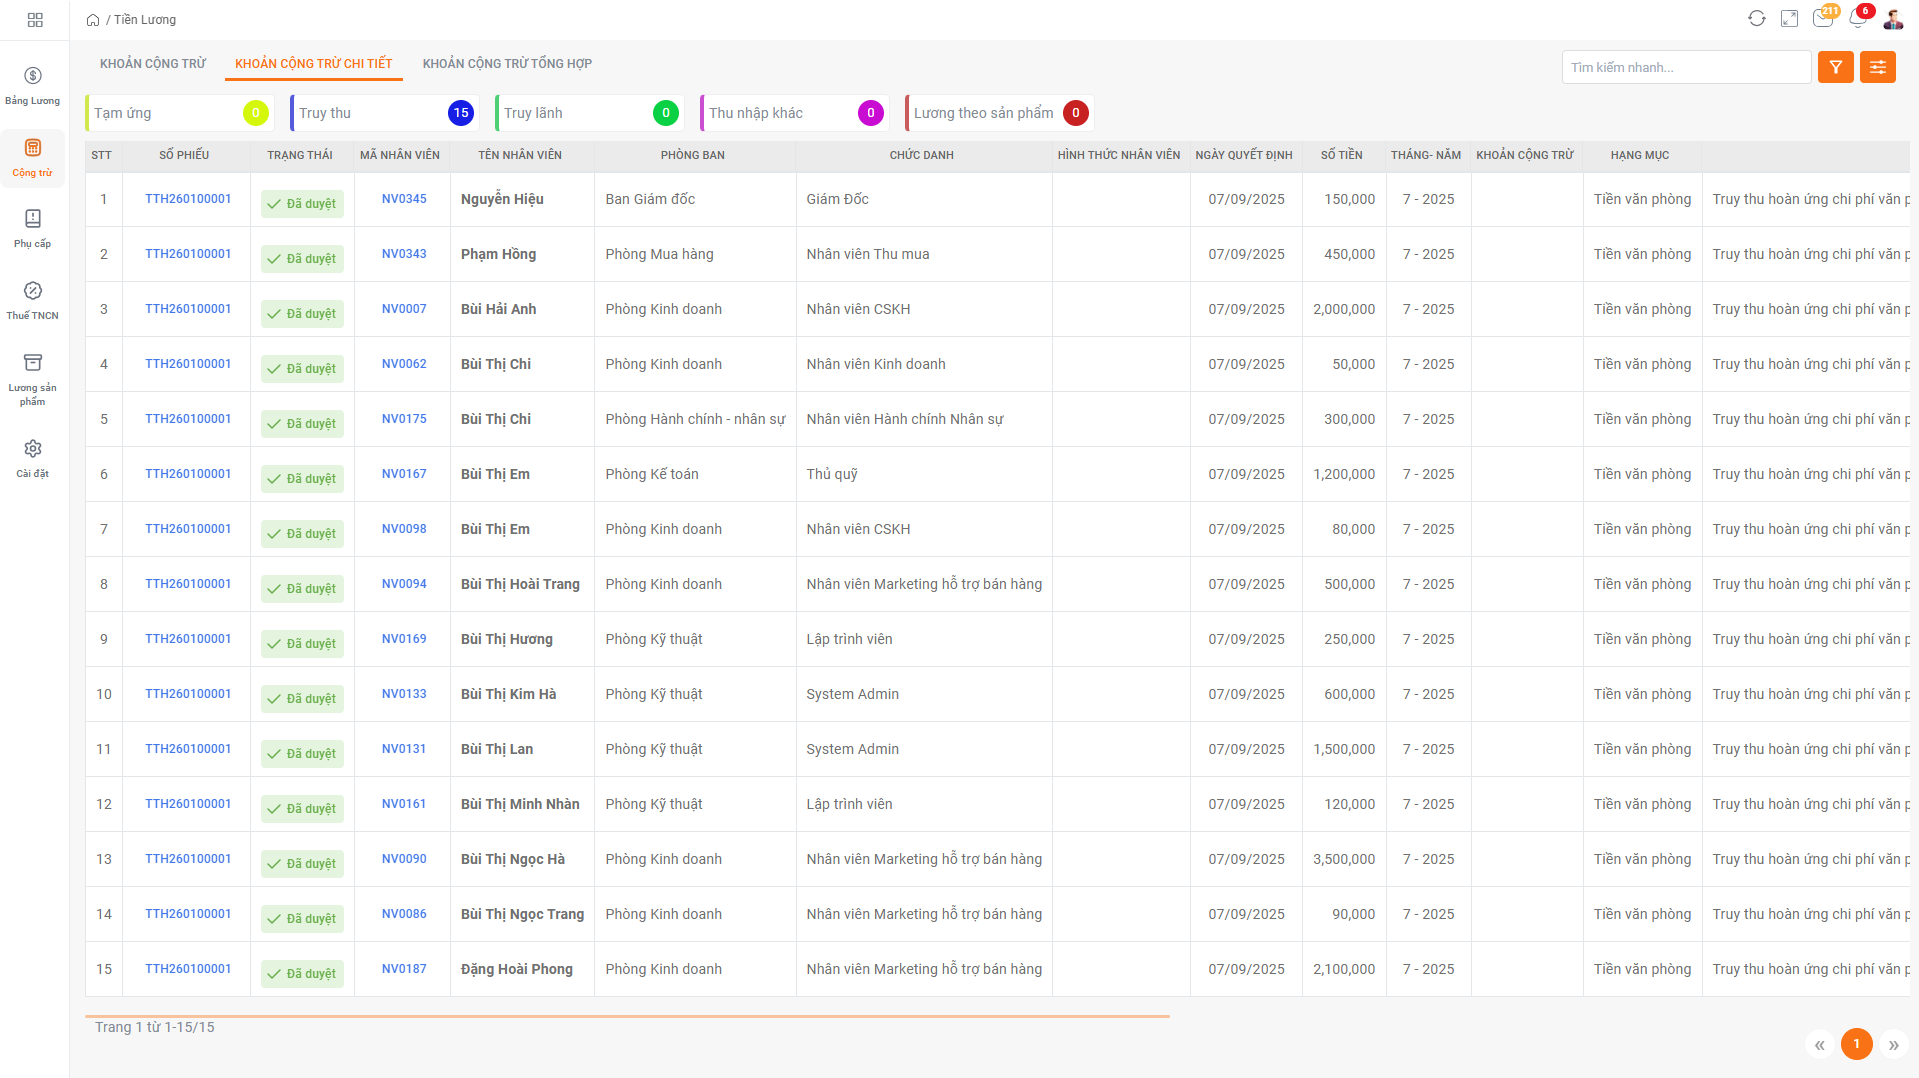The height and width of the screenshot is (1078, 1919).
Task: Go to next page with double-arrow button
Action: click(x=1893, y=1045)
